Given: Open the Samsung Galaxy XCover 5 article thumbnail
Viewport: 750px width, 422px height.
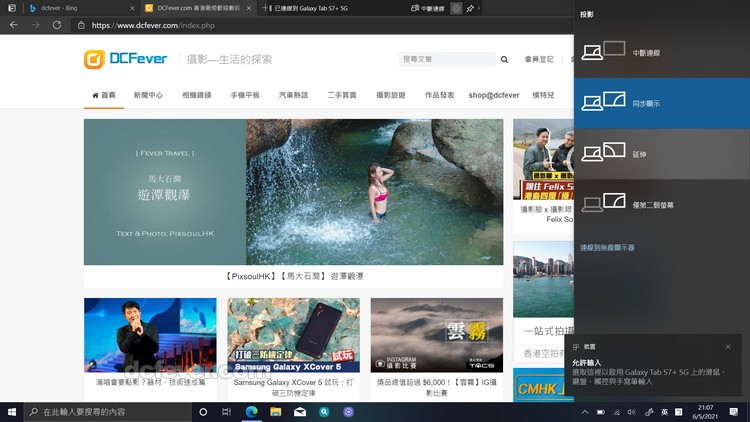Looking at the screenshot, I should coord(294,335).
